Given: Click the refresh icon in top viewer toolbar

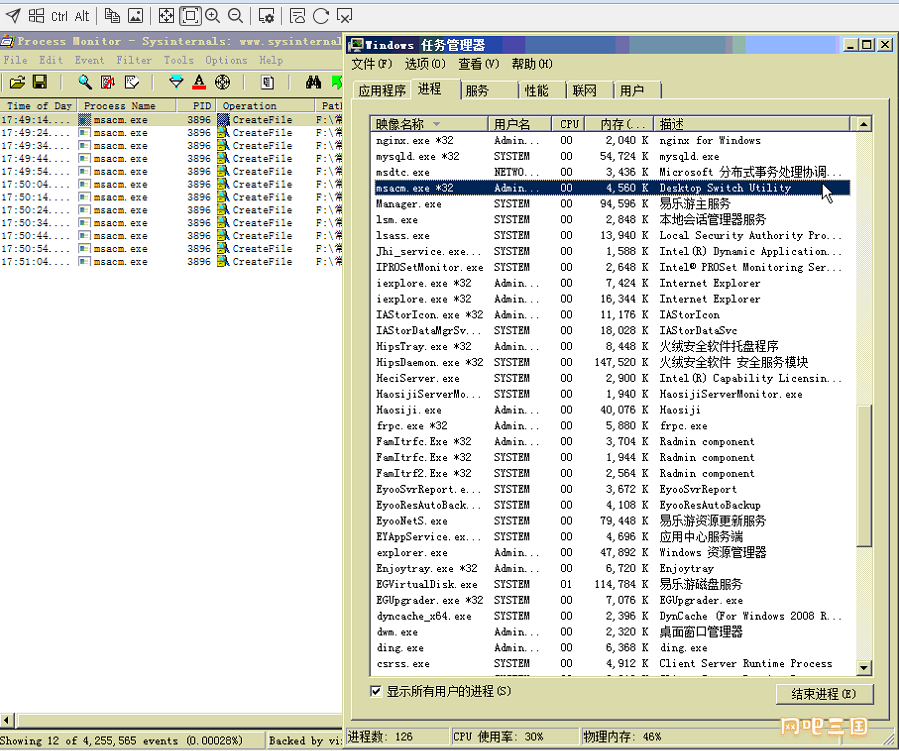Looking at the screenshot, I should (321, 16).
